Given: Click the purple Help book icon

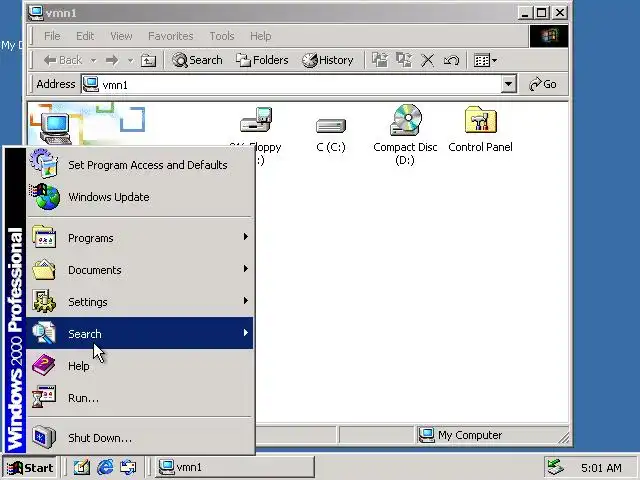Looking at the screenshot, I should click(44, 365).
